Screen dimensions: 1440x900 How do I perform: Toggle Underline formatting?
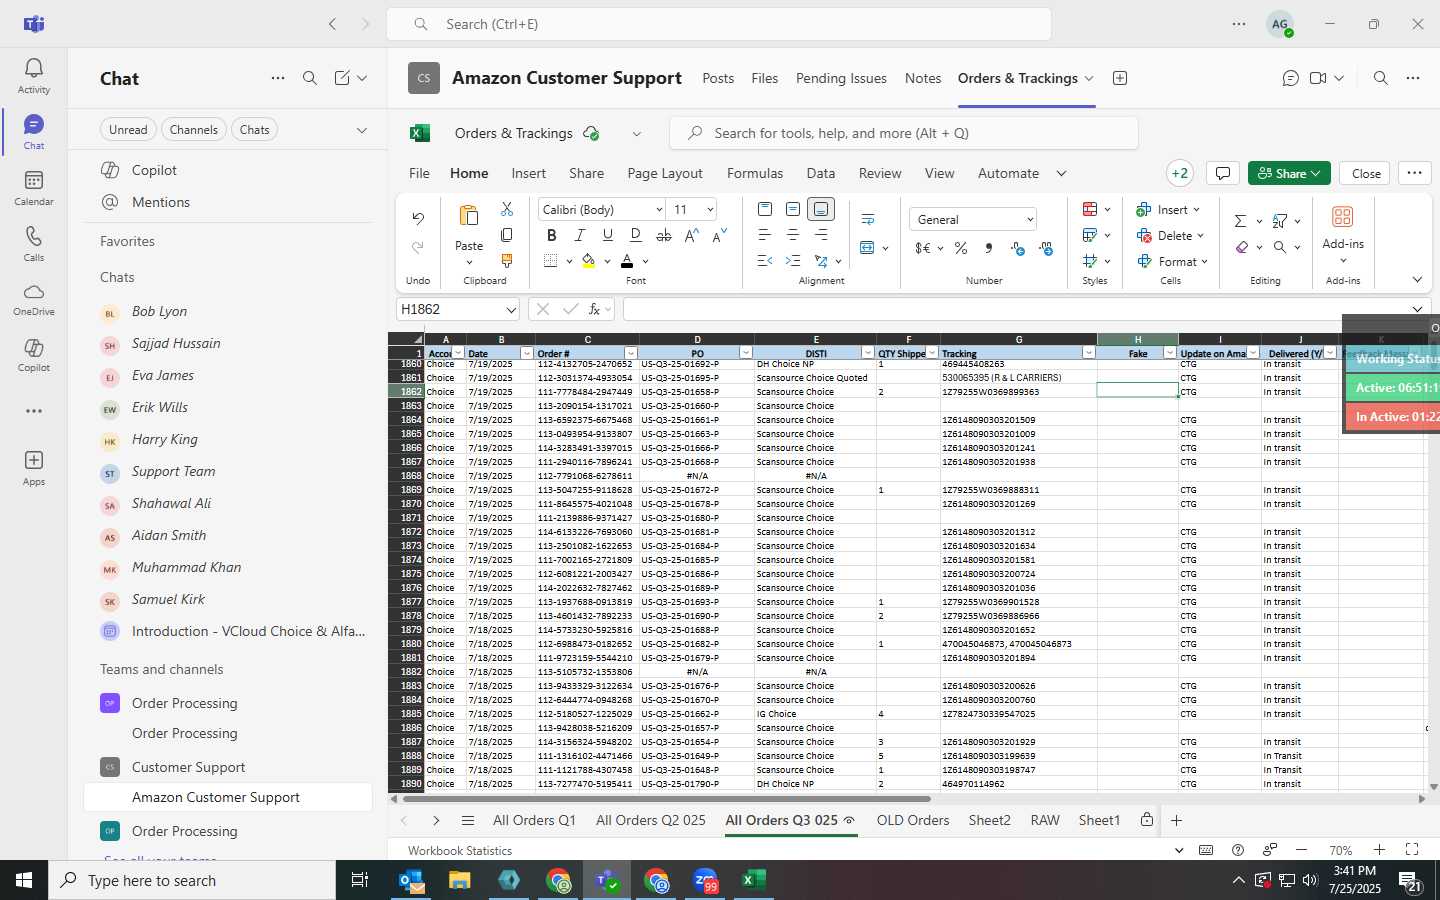click(607, 235)
